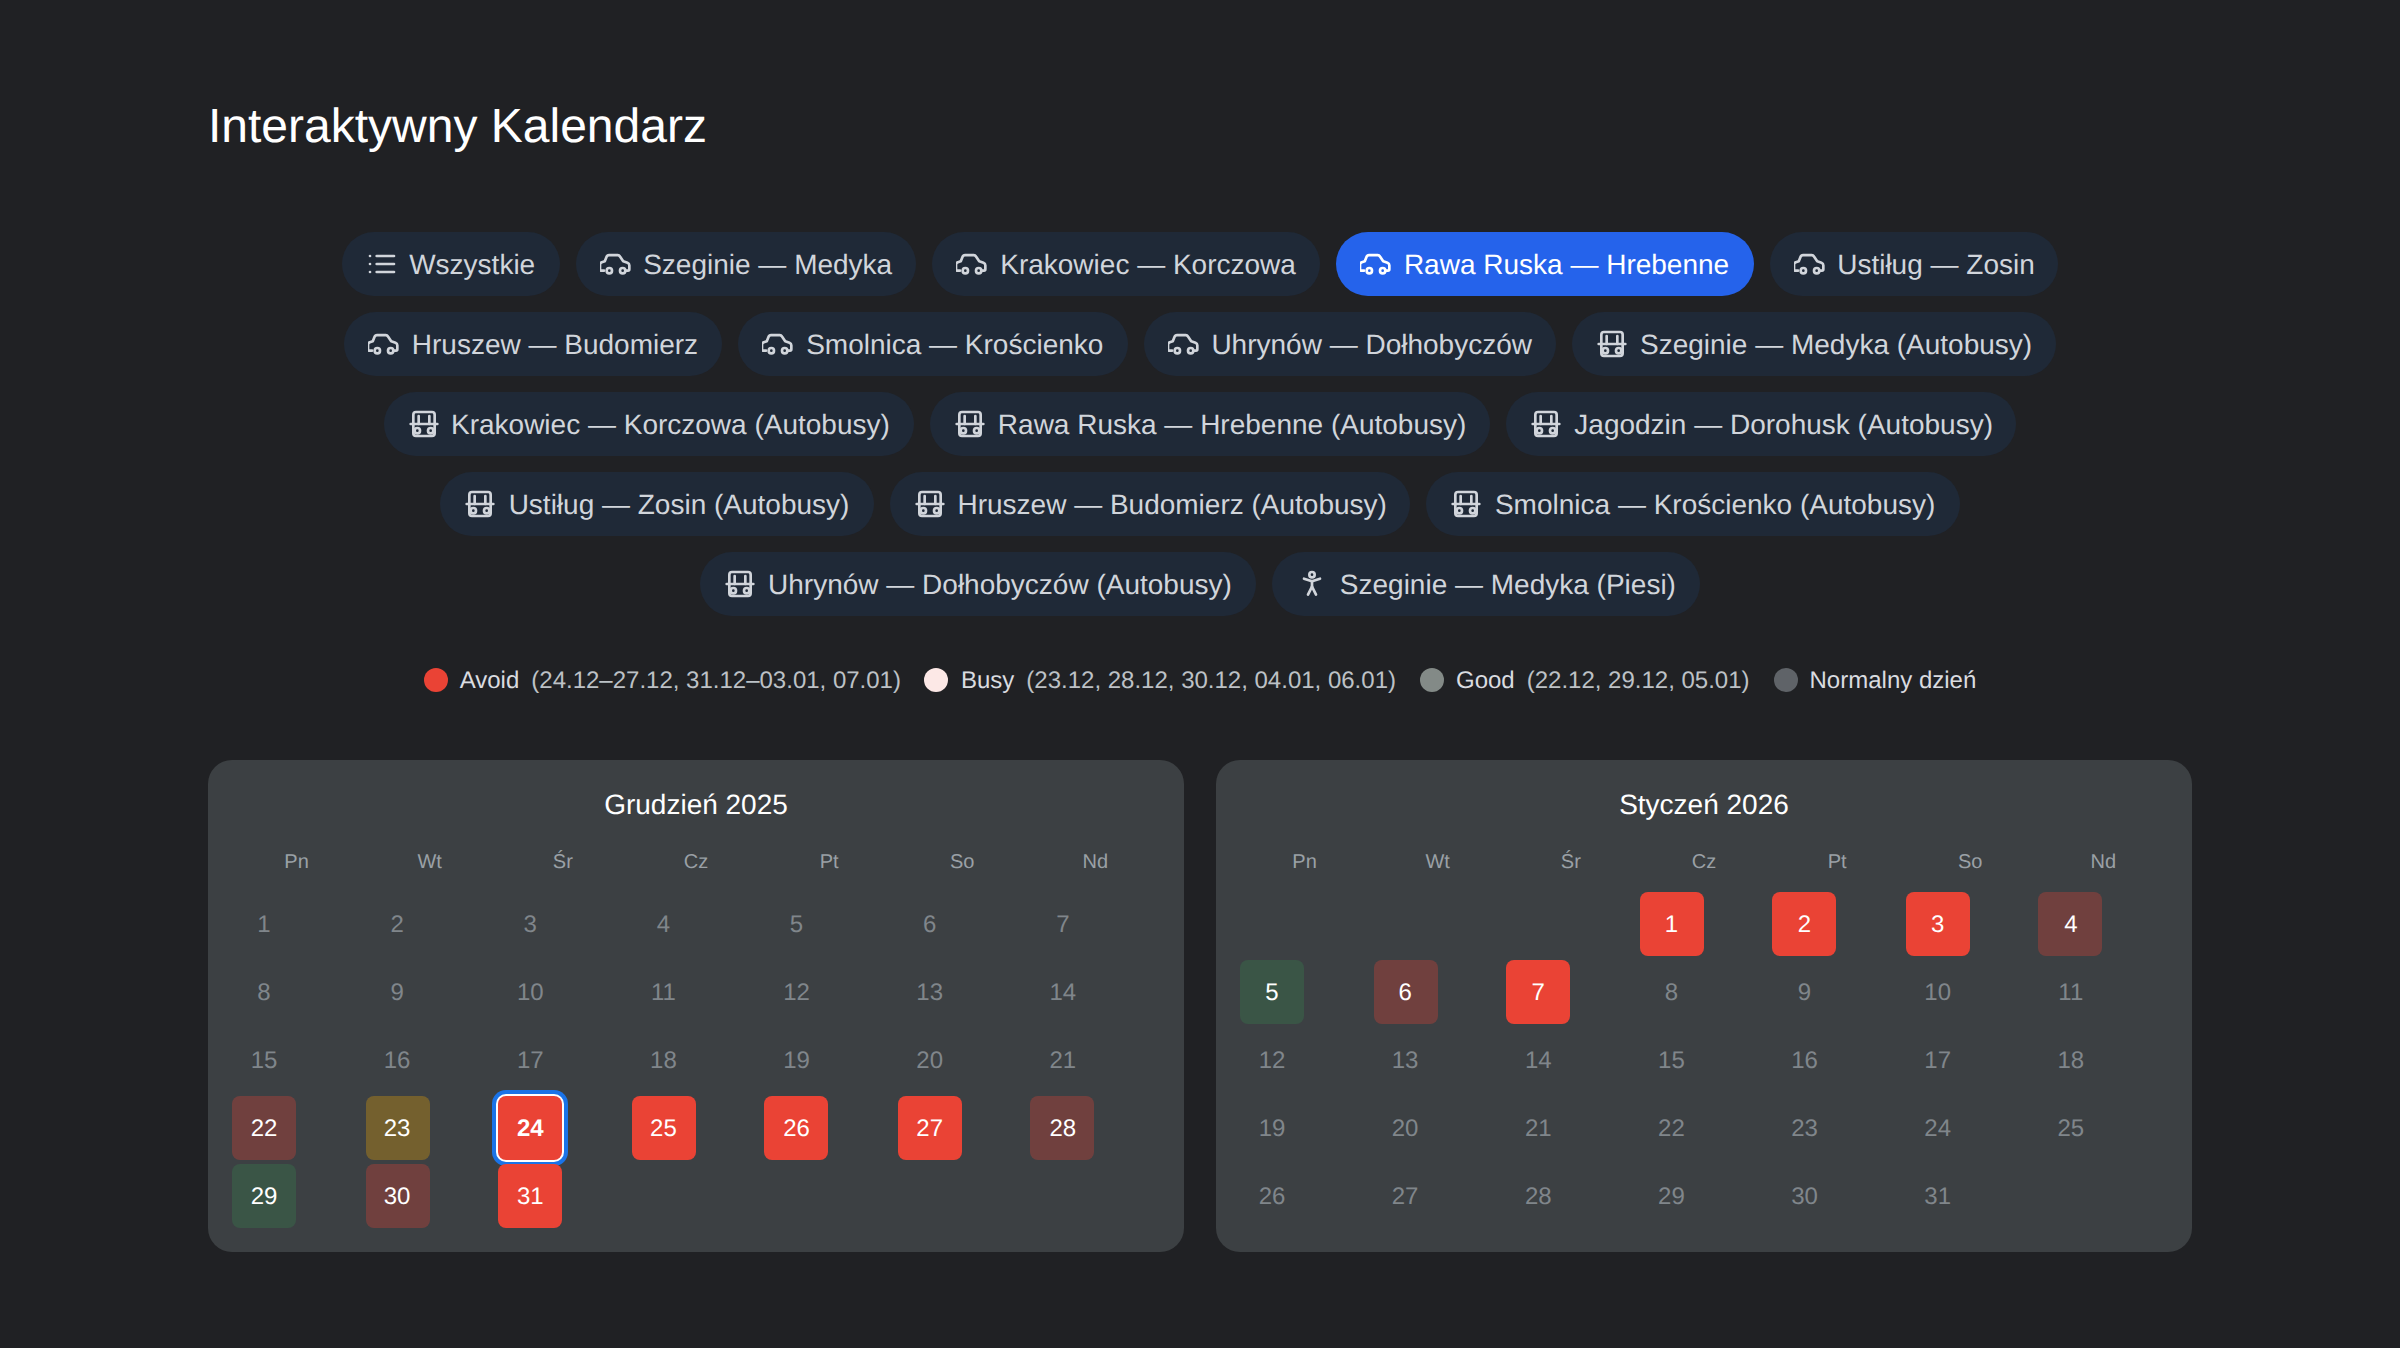The height and width of the screenshot is (1348, 2400).
Task: Click car icon on Hruszew — Budomierz chip
Action: [383, 344]
